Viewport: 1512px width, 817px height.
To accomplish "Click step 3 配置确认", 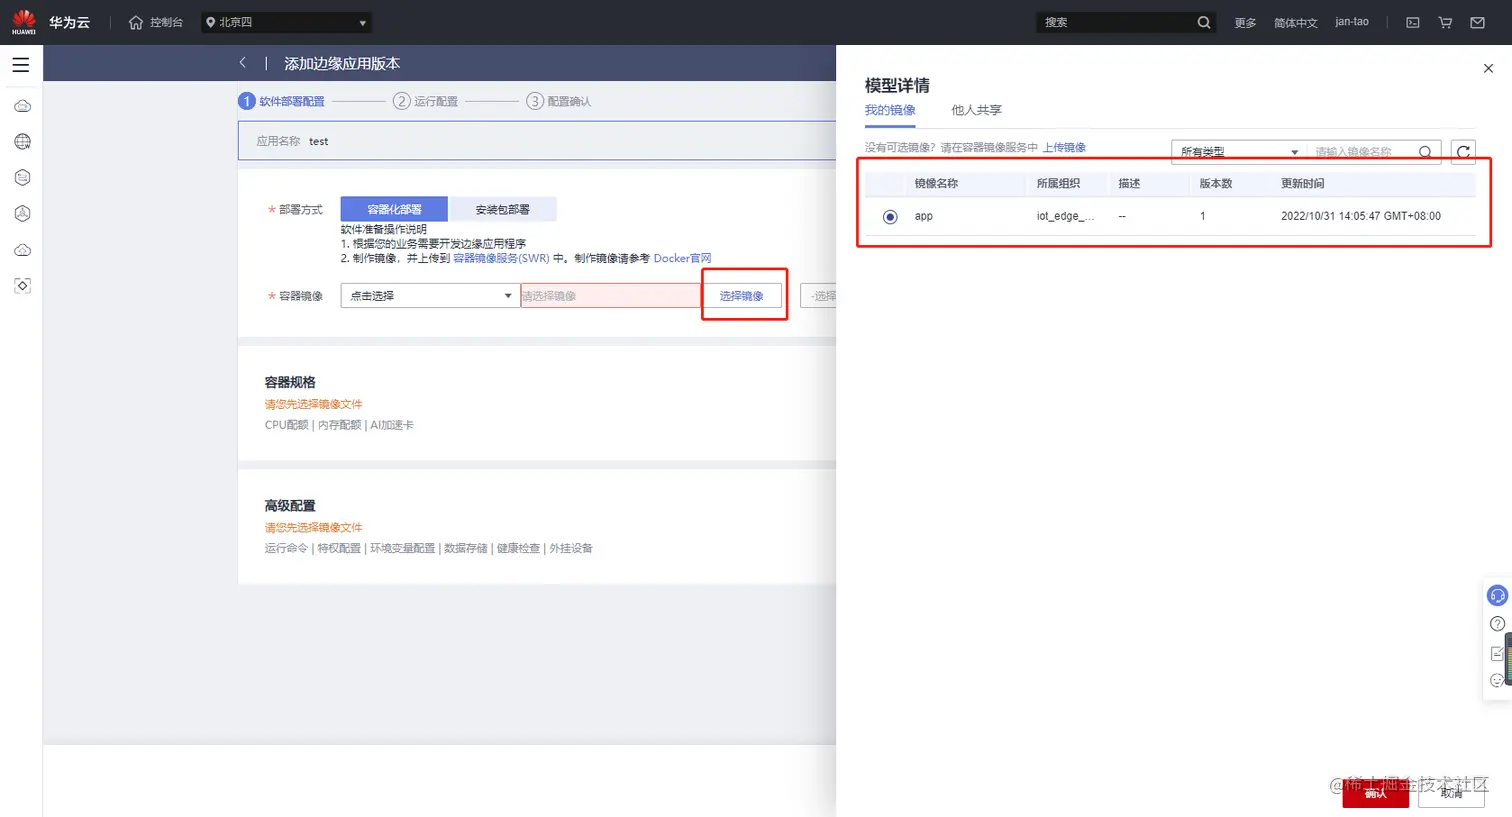I will coord(559,101).
